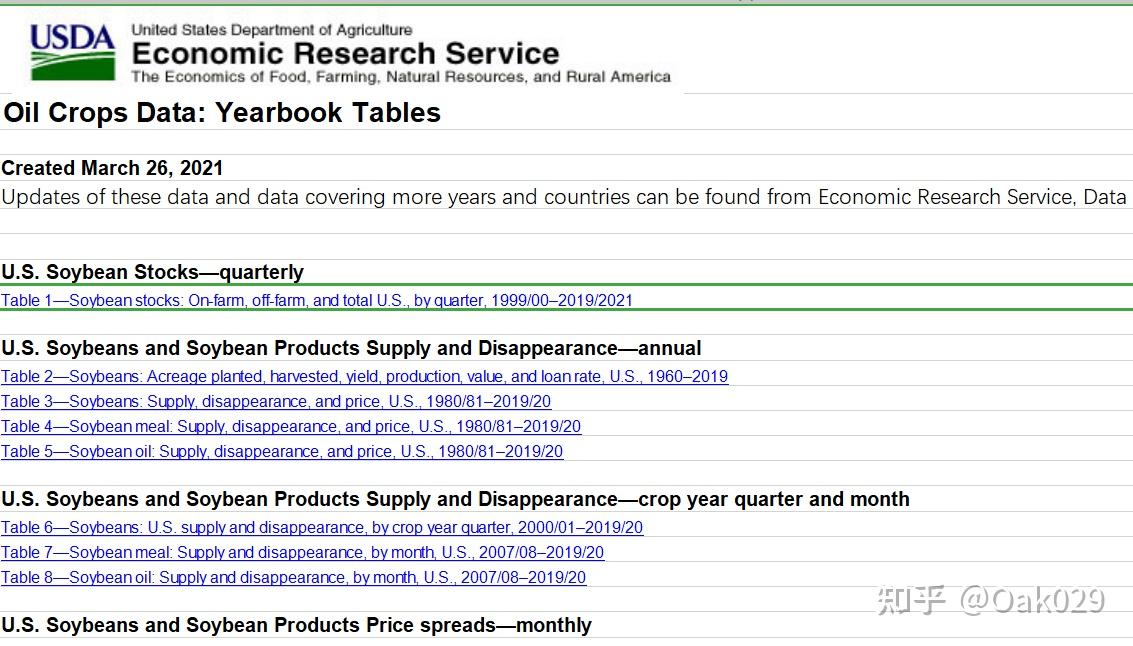The height and width of the screenshot is (646, 1133).
Task: Open Table 6 Soybeans by crop year quarter
Action: point(322,528)
